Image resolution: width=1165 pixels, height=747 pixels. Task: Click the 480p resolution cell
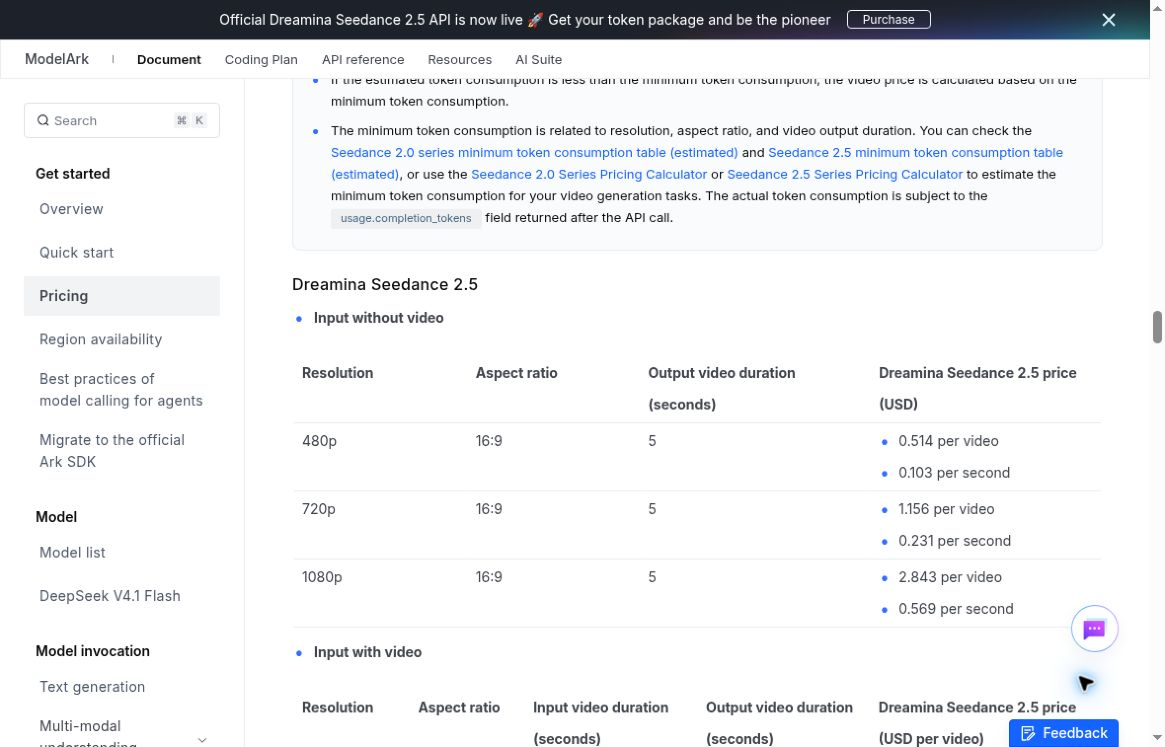(319, 441)
